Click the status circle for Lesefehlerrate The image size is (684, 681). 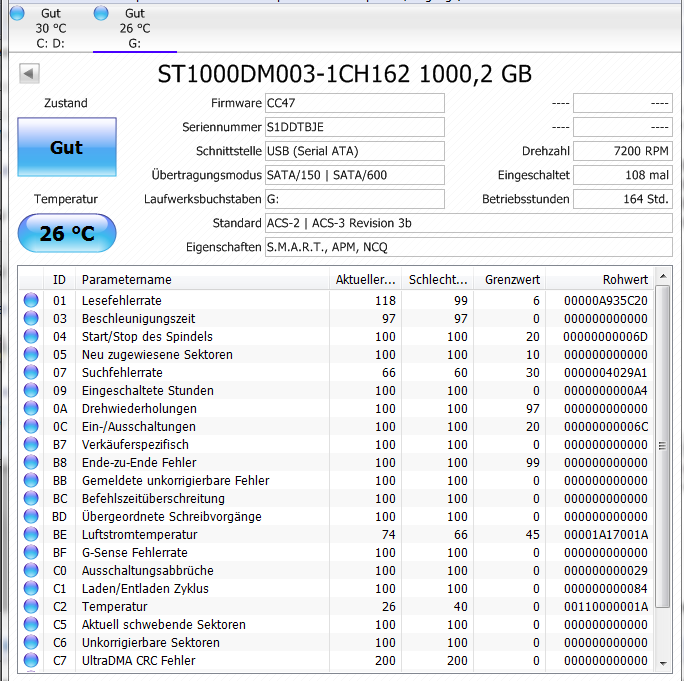coord(31,300)
